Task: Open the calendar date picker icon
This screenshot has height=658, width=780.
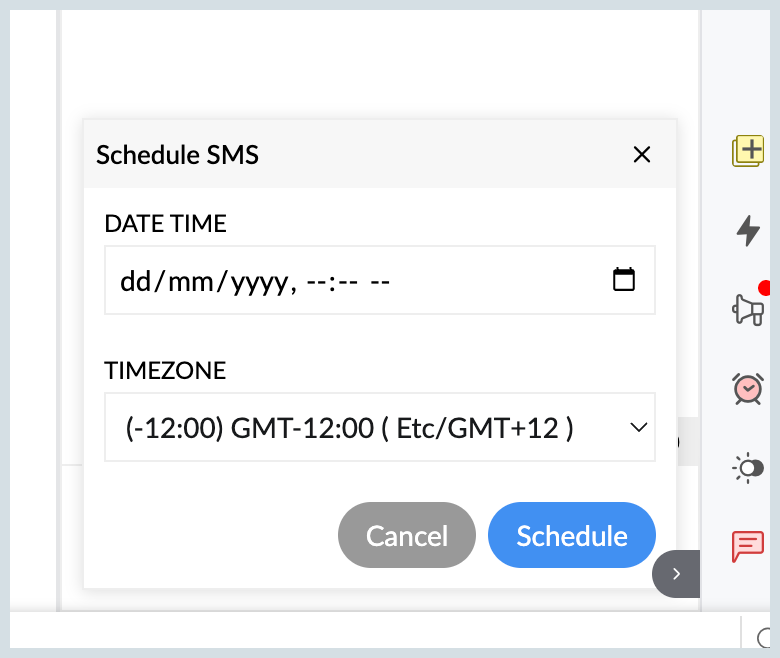Action: tap(624, 280)
